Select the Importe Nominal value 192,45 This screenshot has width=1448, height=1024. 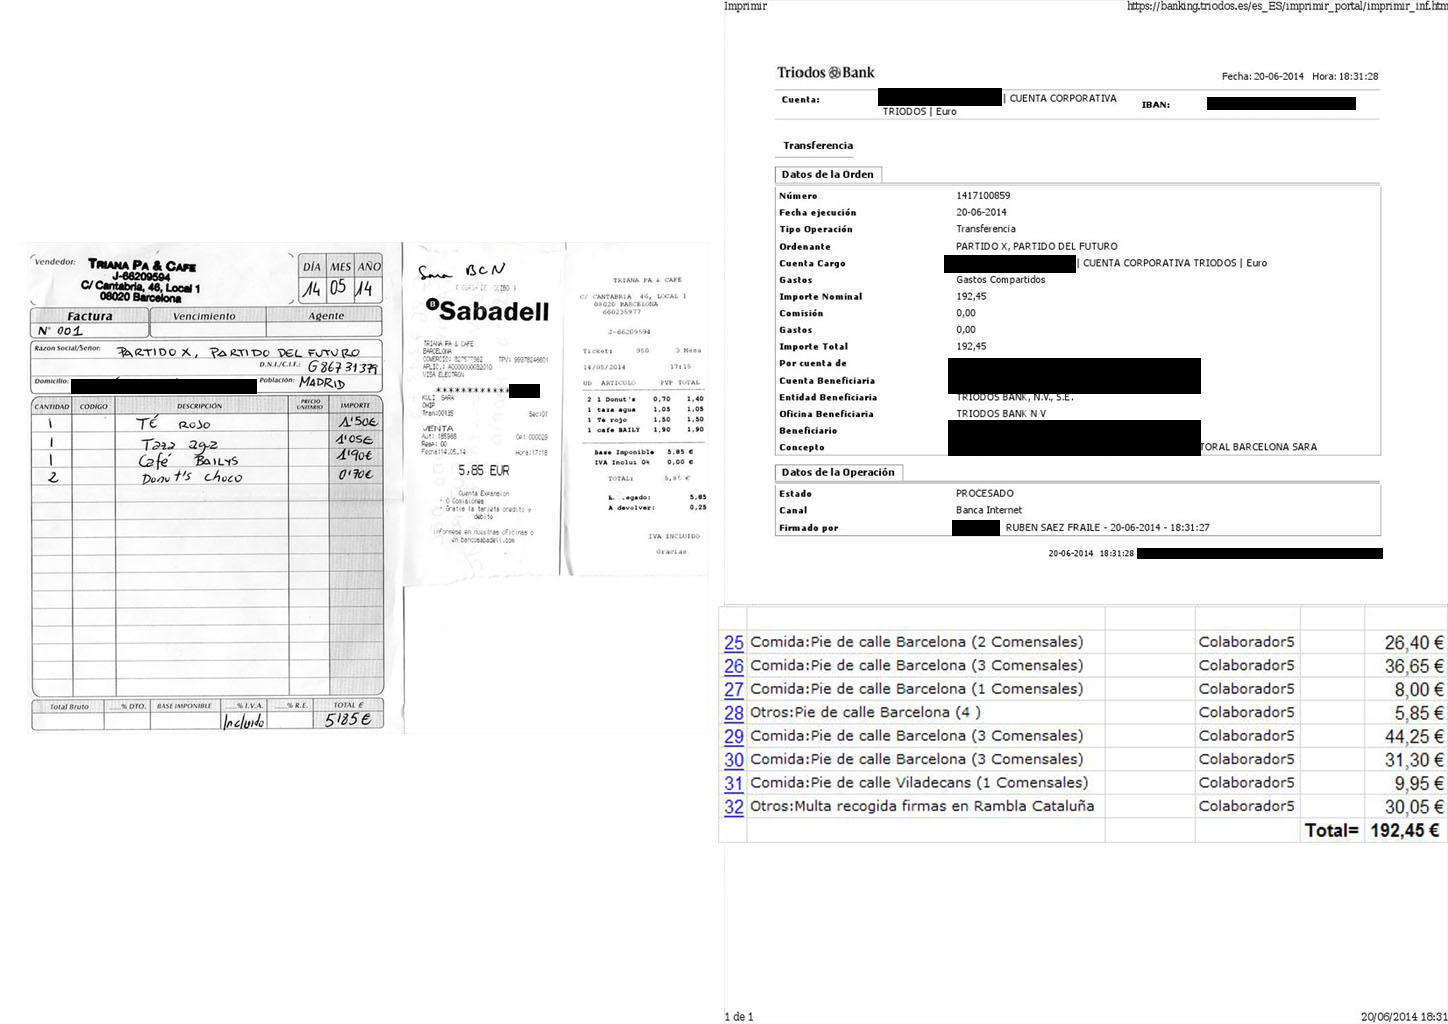(x=971, y=296)
